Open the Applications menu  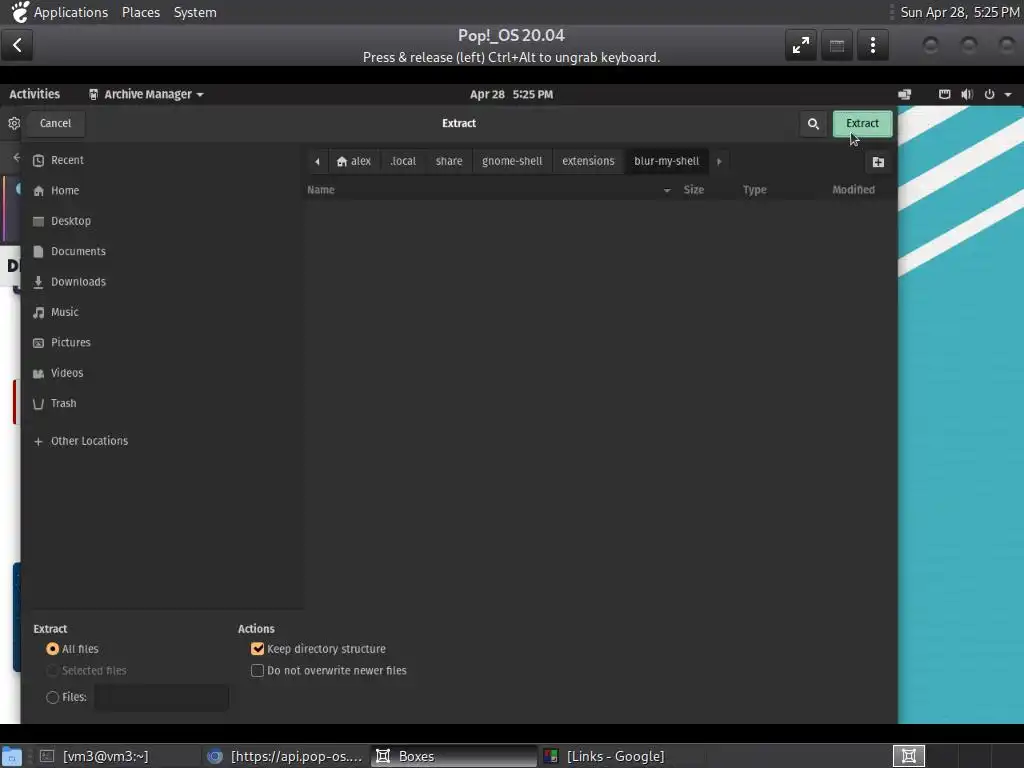71,12
